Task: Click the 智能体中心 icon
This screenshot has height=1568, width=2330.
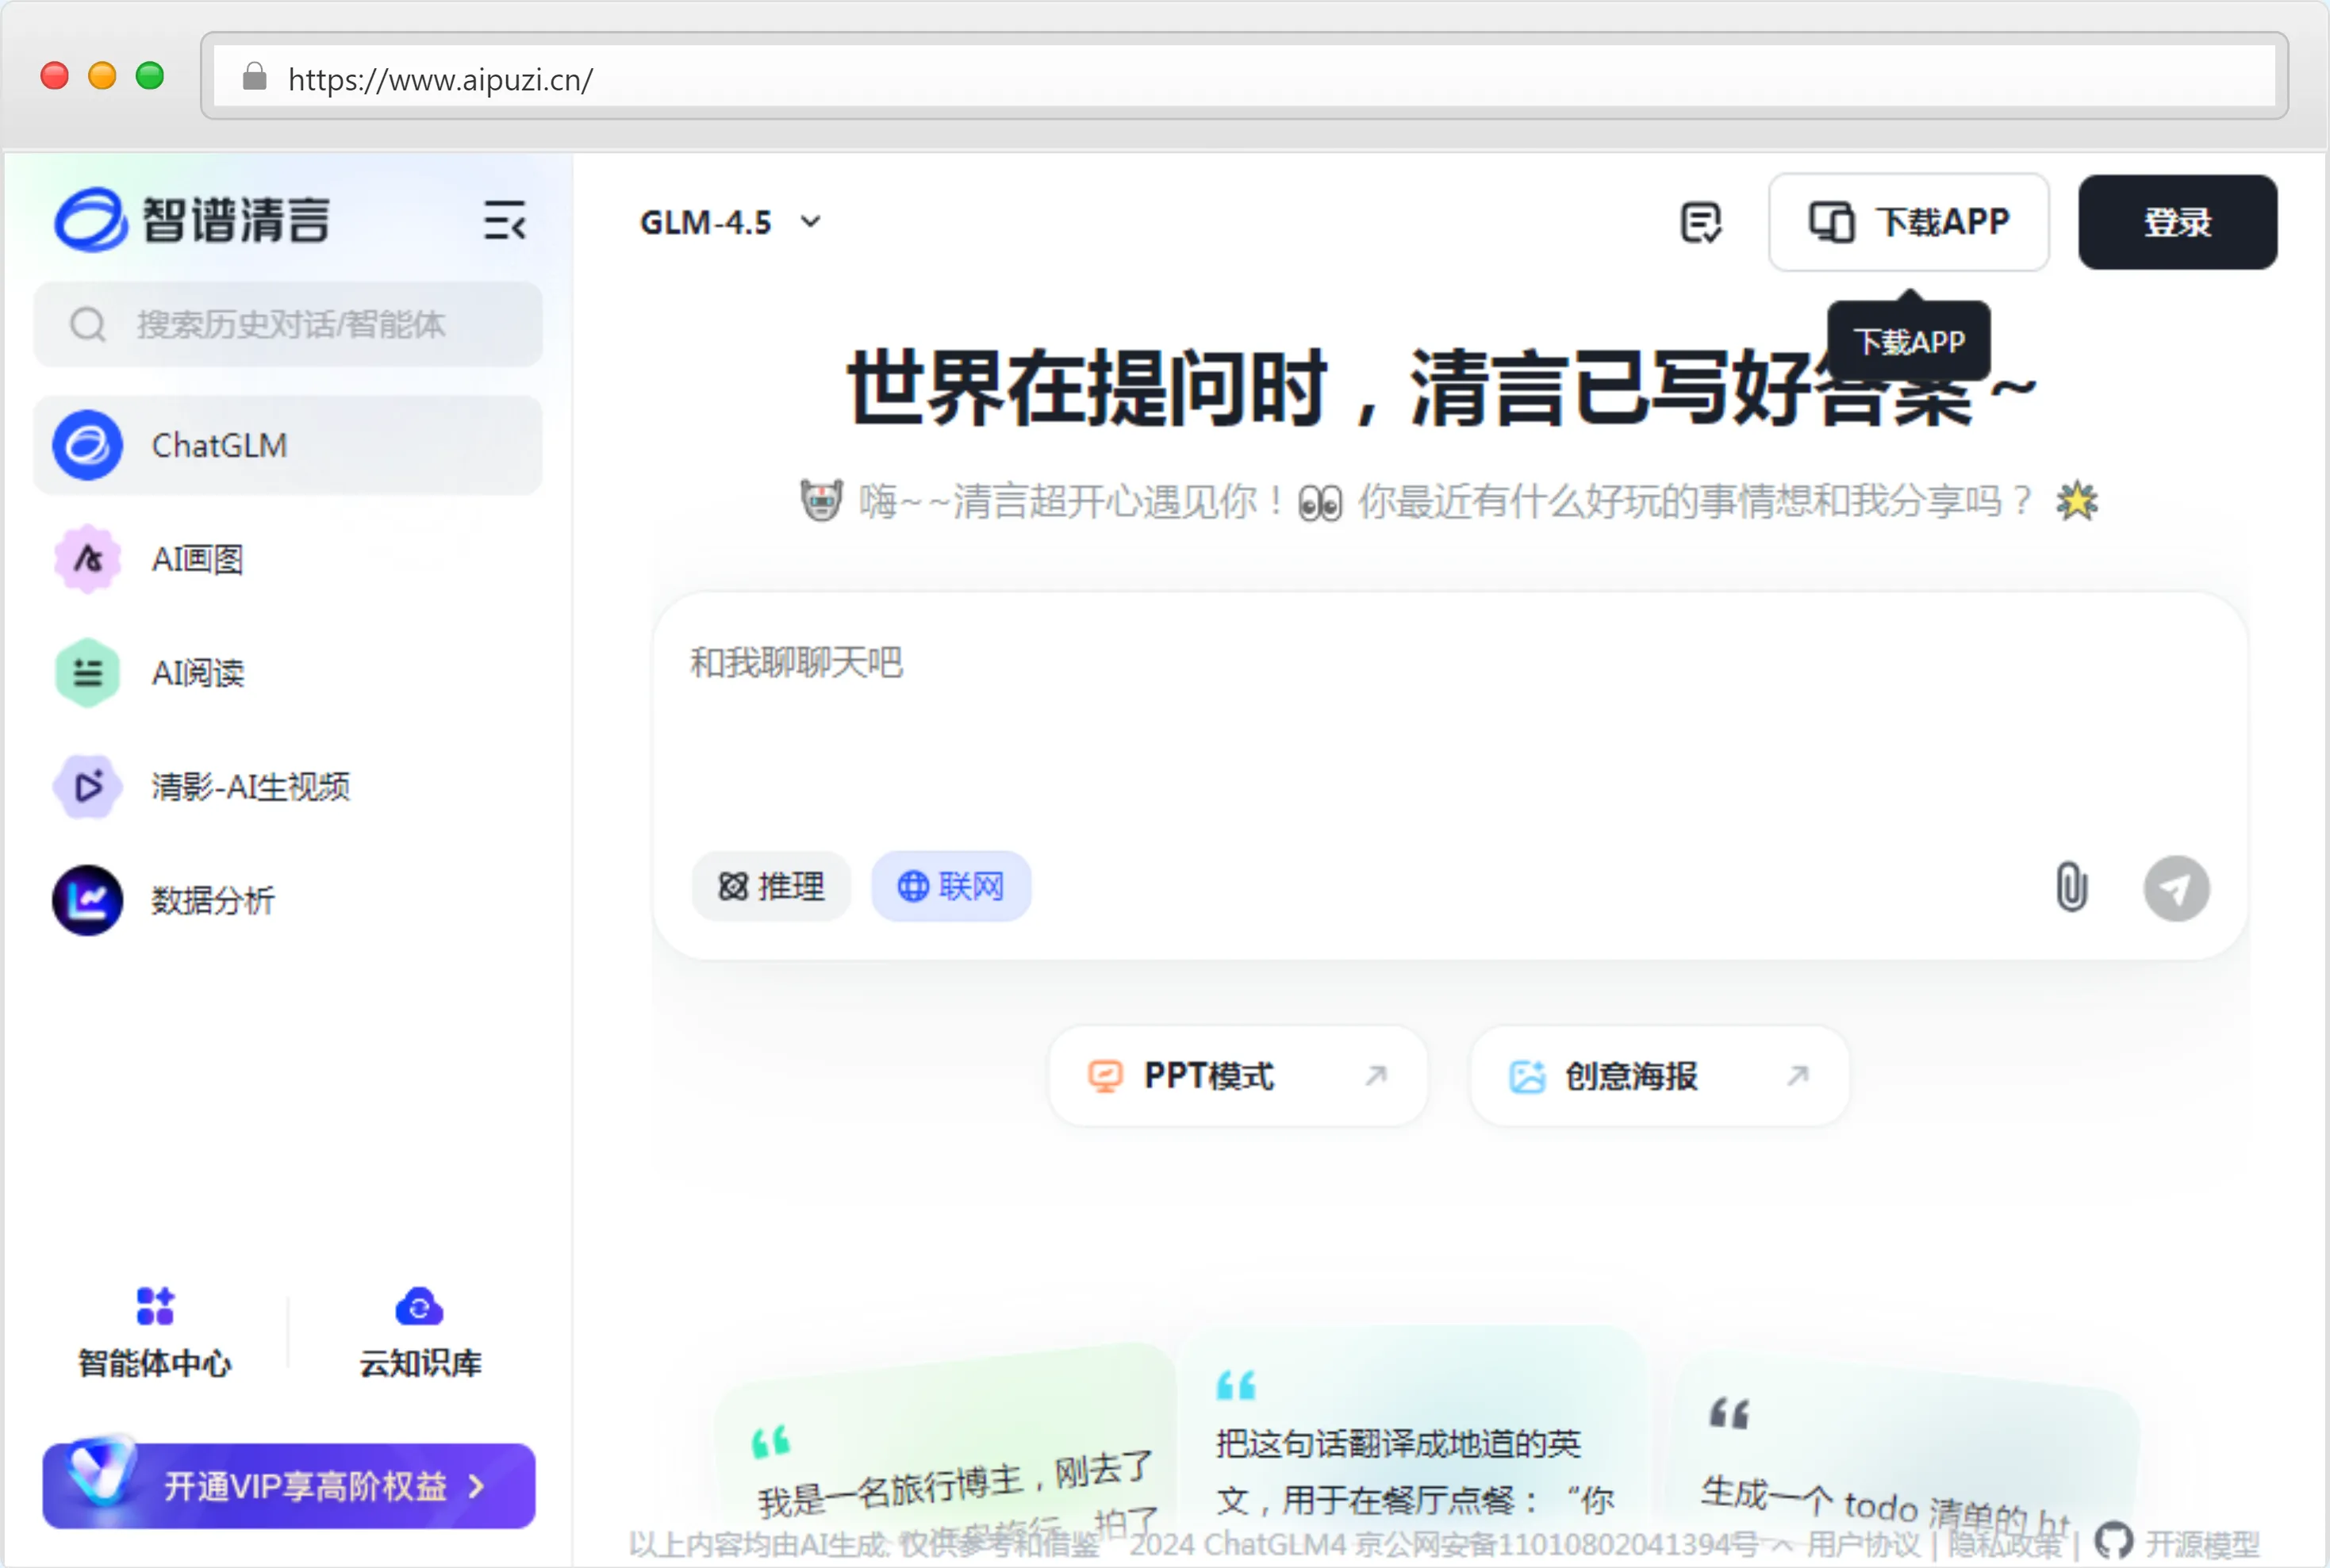Action: tap(155, 1306)
